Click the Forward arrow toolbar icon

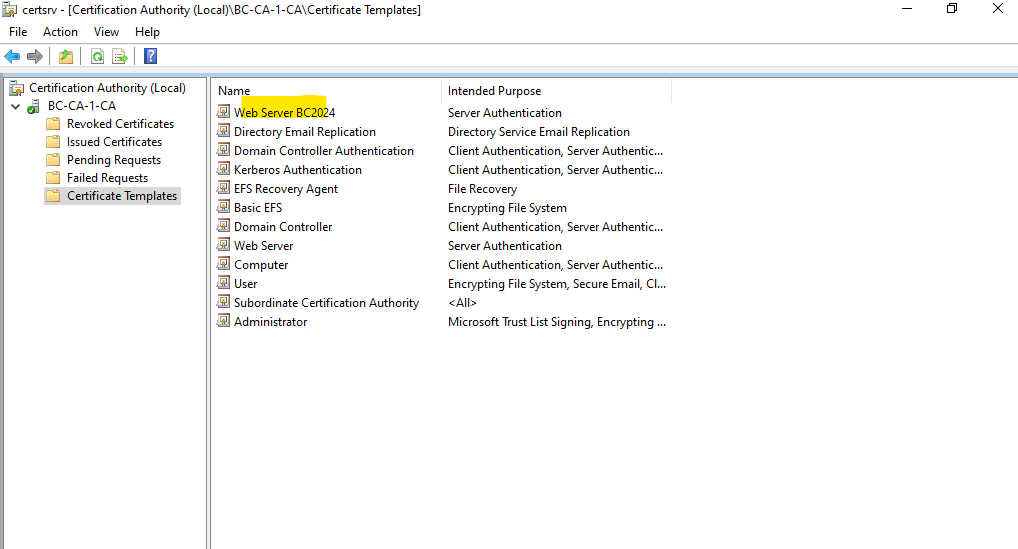pyautogui.click(x=35, y=56)
